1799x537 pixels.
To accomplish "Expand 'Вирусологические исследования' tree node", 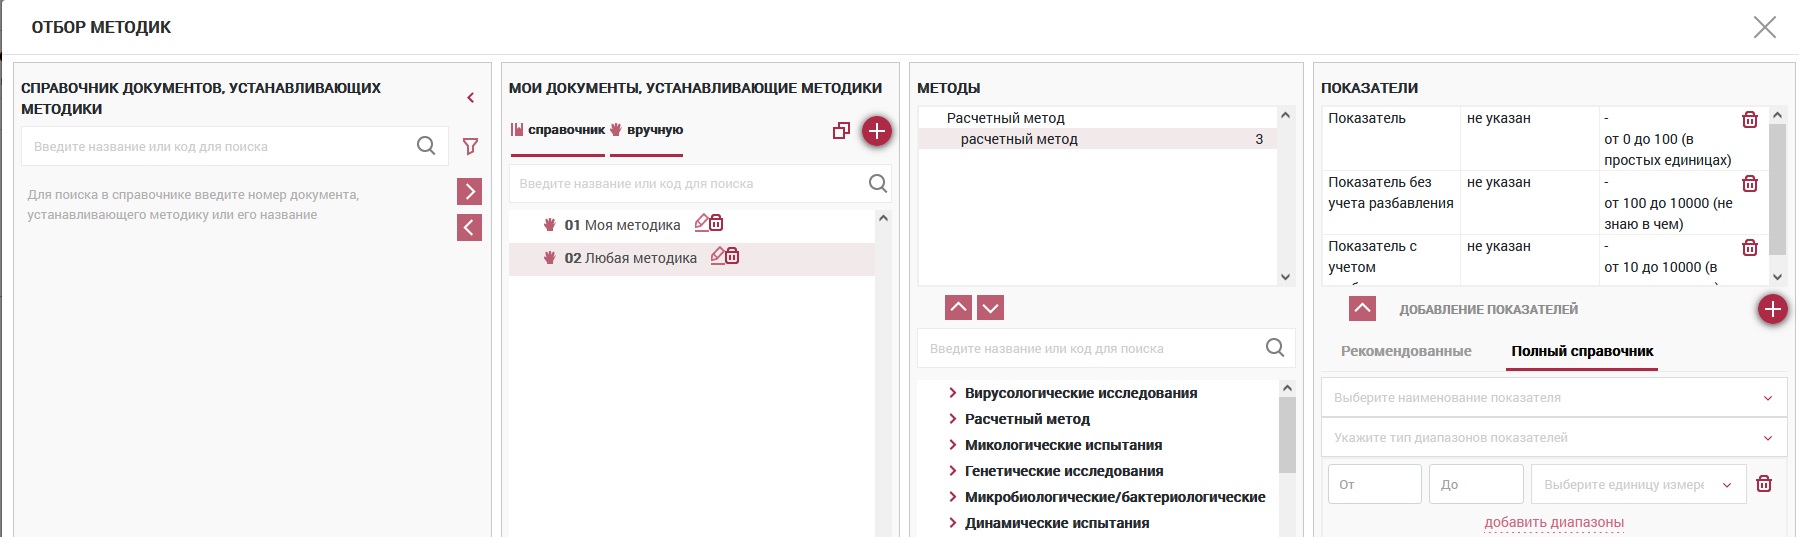I will 952,393.
